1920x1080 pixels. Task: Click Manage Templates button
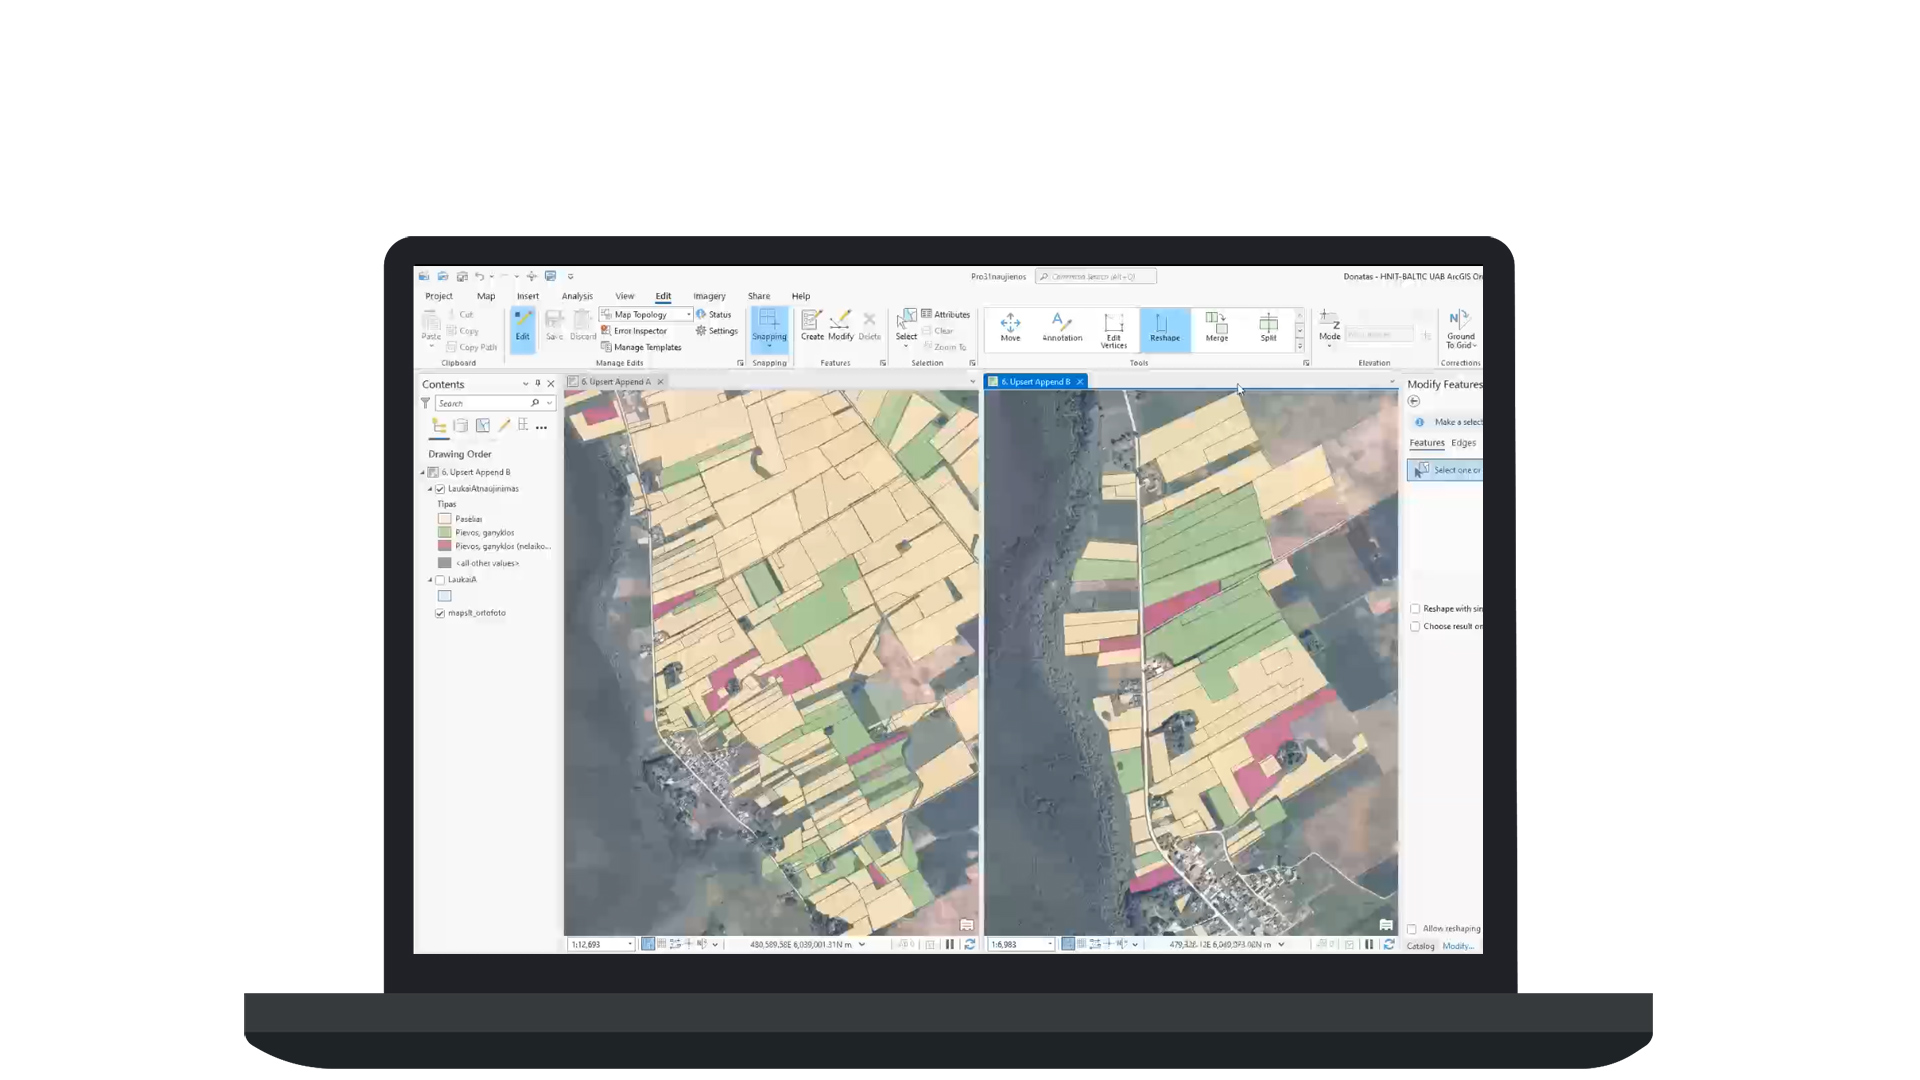647,347
